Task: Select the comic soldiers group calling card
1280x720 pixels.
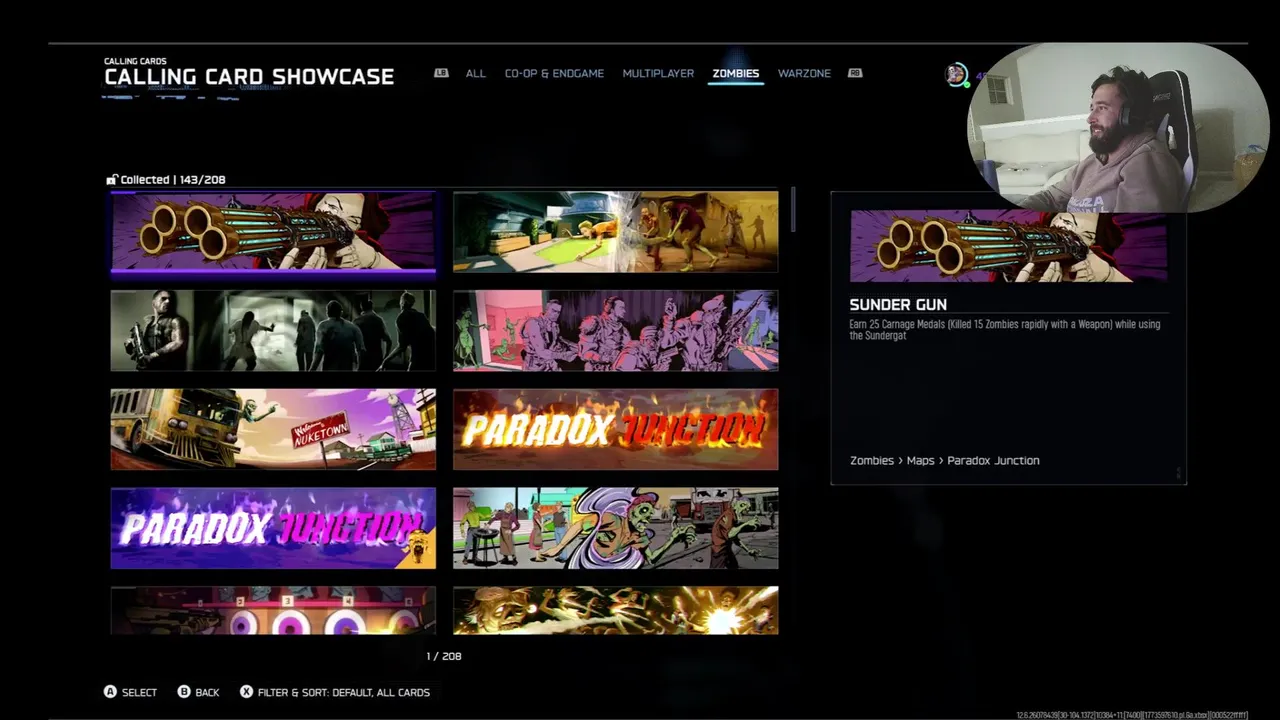Action: [615, 331]
